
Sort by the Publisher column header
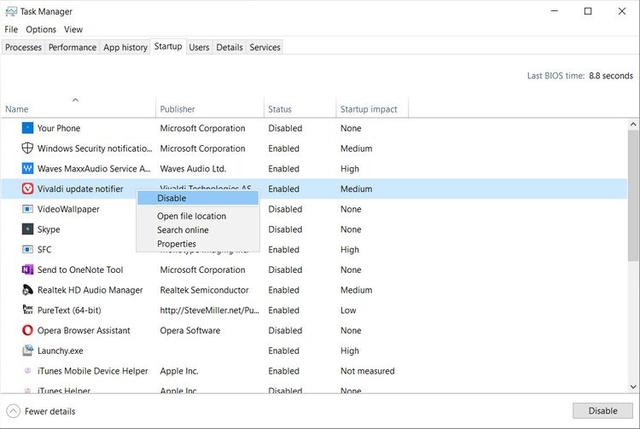(210, 109)
